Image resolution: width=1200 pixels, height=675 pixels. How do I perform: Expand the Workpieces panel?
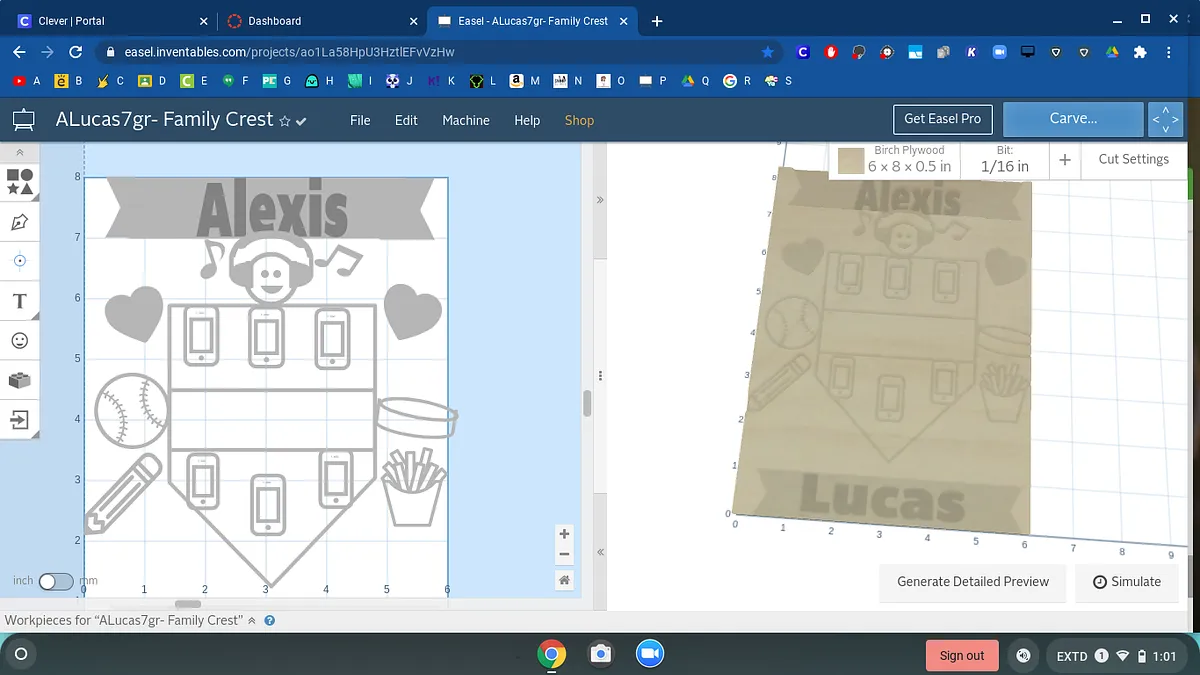(x=252, y=620)
